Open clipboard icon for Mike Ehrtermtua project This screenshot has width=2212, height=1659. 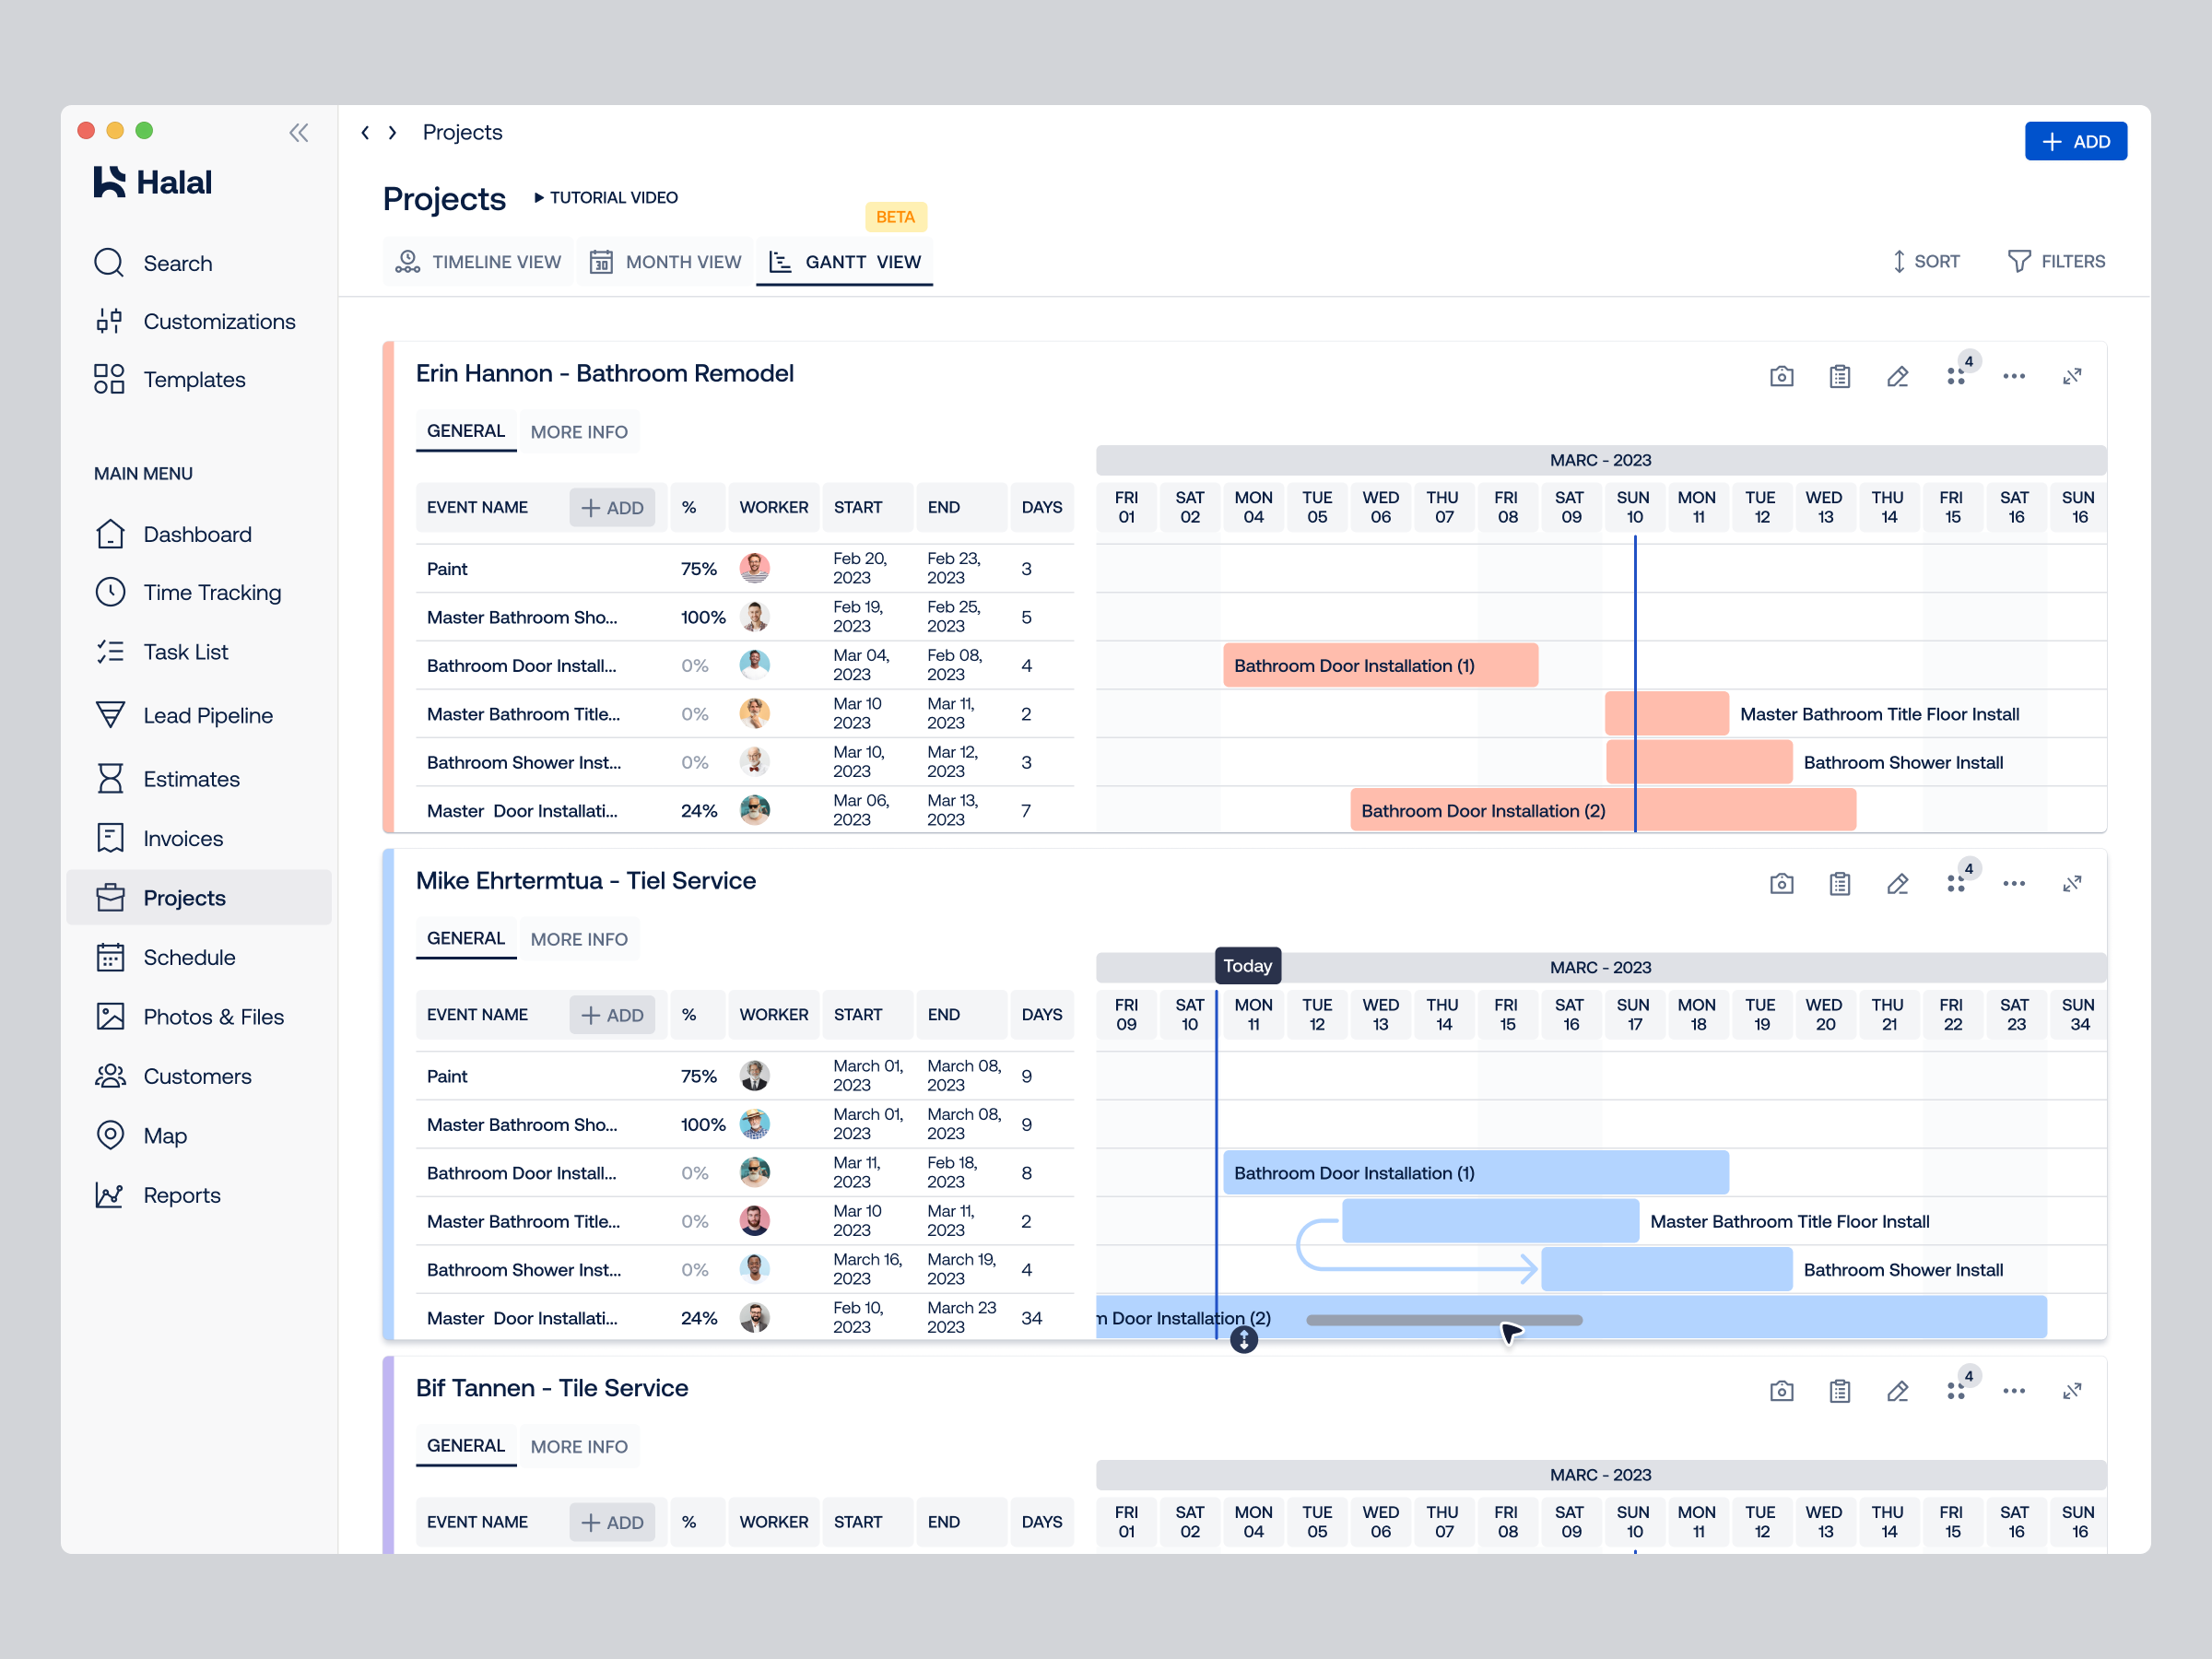point(1839,884)
